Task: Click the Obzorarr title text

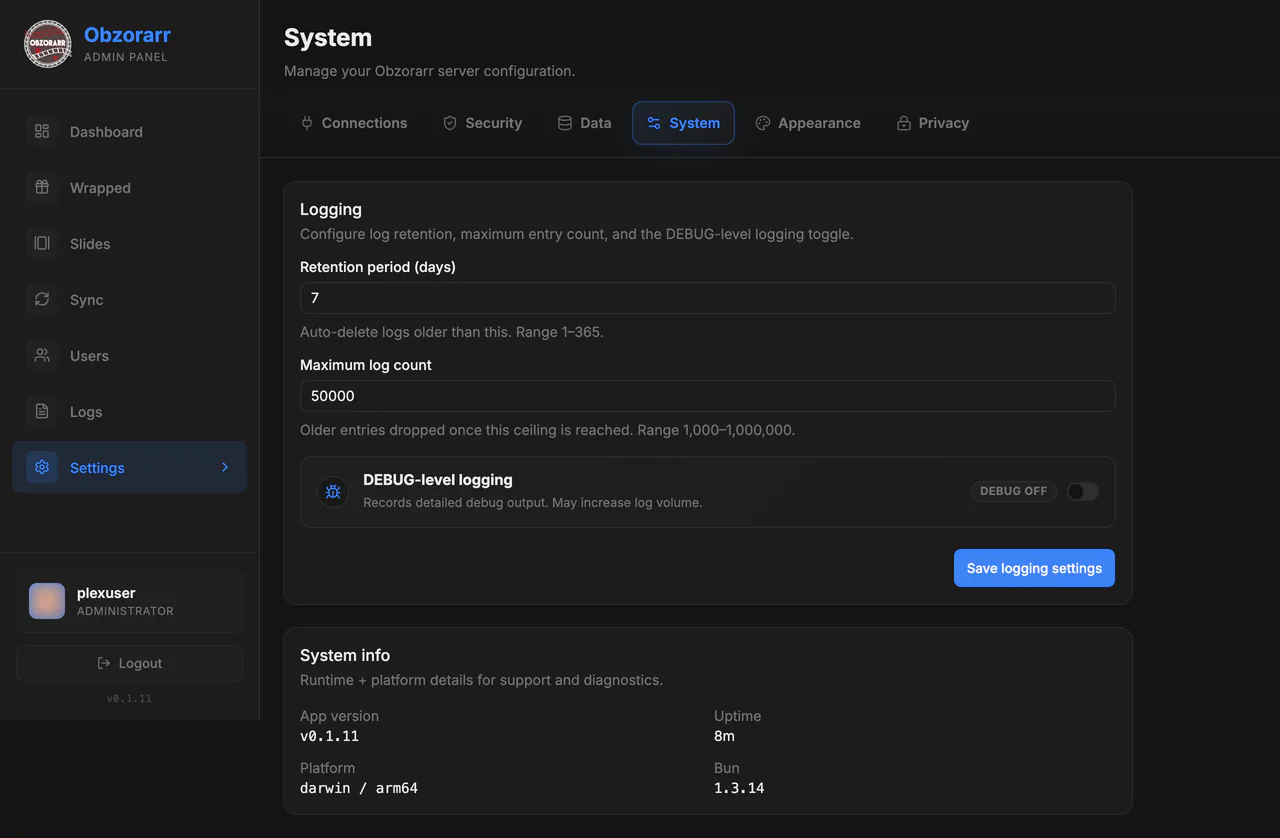Action: coord(127,35)
